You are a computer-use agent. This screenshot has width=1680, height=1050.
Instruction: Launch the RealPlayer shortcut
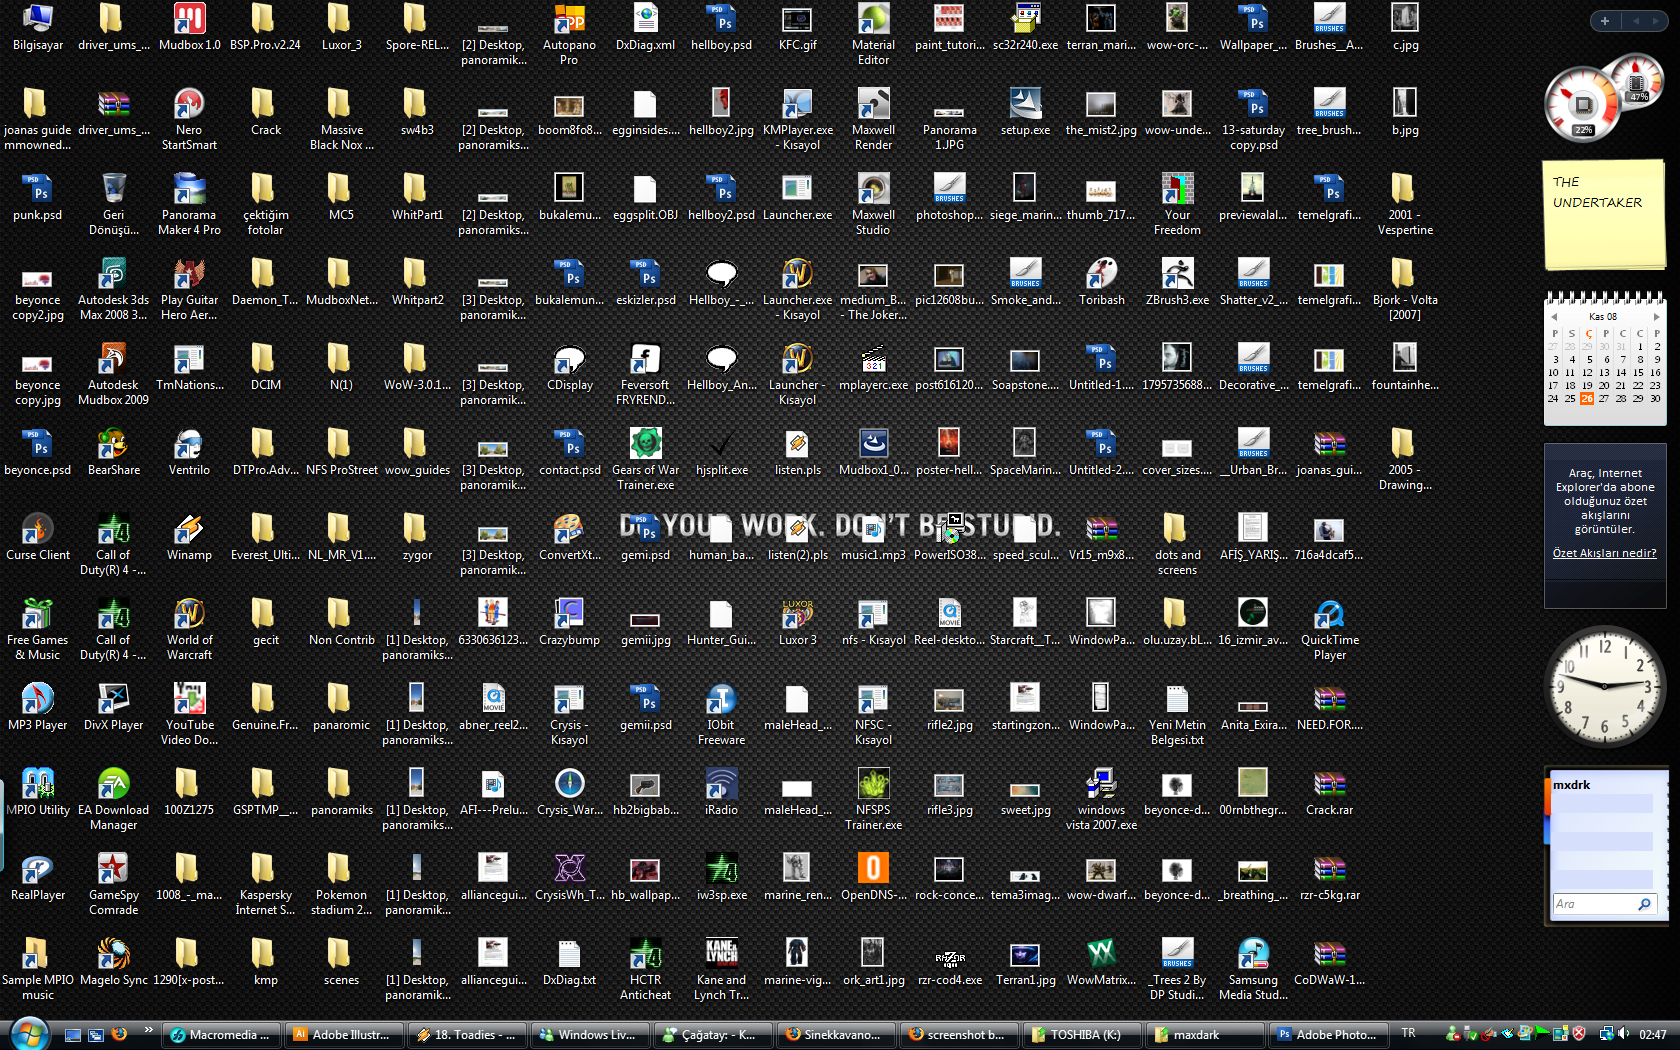(x=38, y=877)
